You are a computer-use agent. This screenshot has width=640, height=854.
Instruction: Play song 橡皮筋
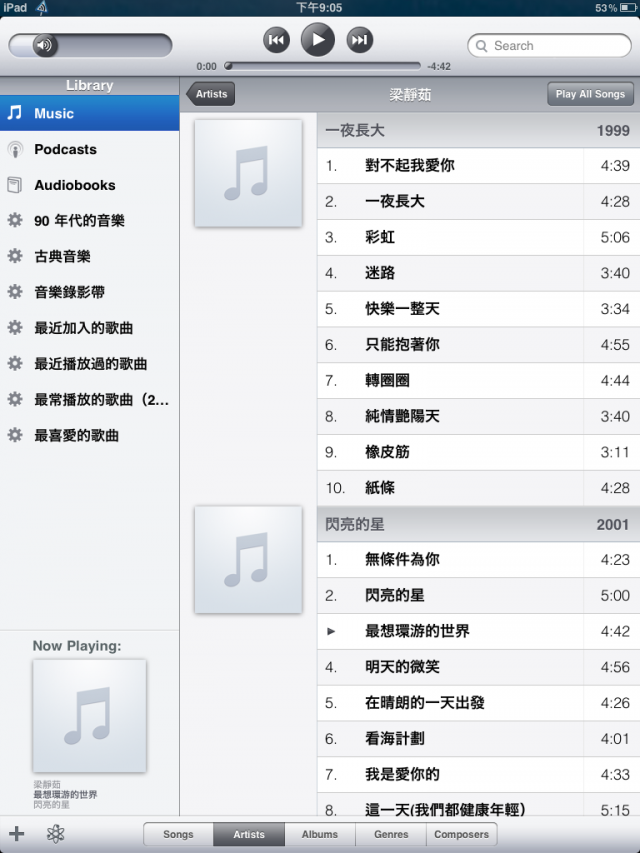pos(478,452)
